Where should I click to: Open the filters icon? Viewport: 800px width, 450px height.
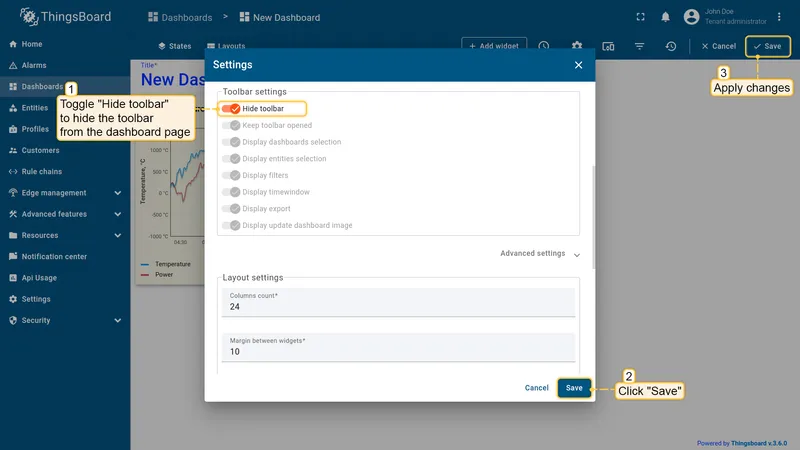coord(639,46)
